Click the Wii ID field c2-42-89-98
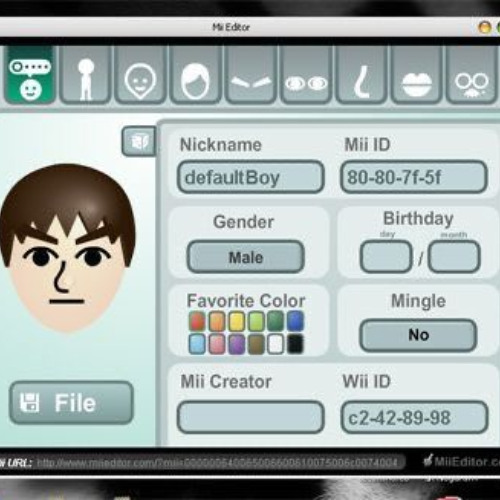Viewport: 500px width, 500px height. coord(414,417)
